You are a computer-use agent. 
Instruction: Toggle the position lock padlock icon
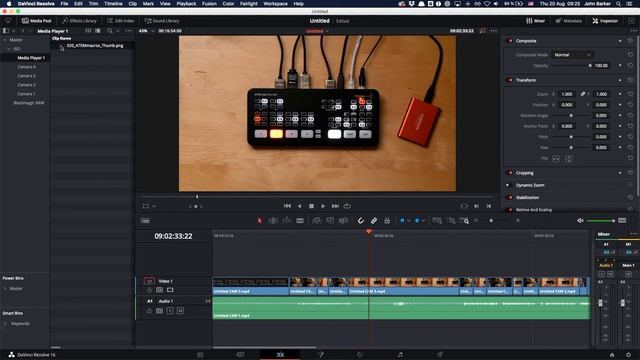pos(387,220)
